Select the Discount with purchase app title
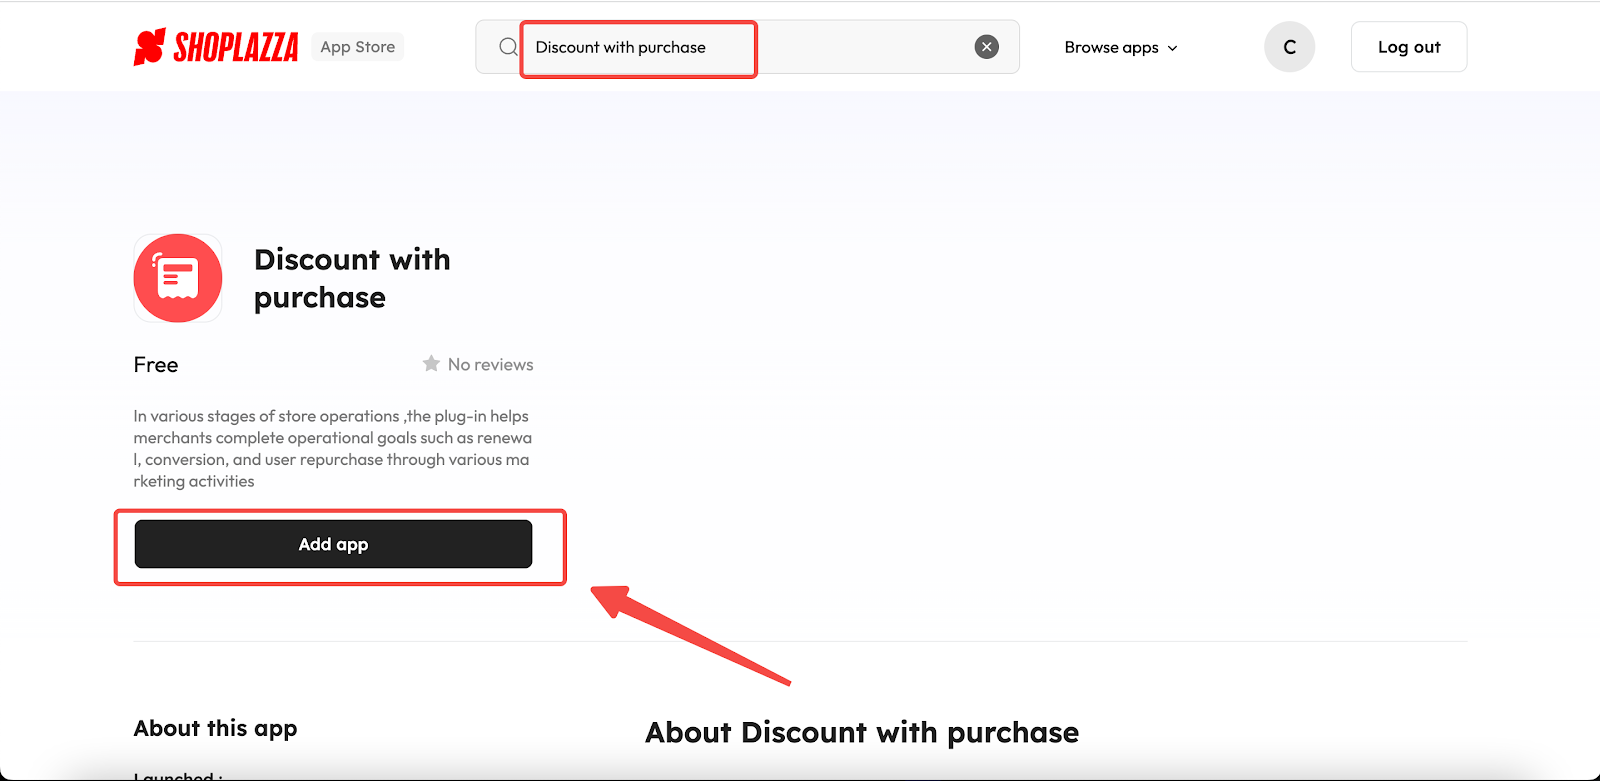This screenshot has width=1600, height=781. pos(352,278)
